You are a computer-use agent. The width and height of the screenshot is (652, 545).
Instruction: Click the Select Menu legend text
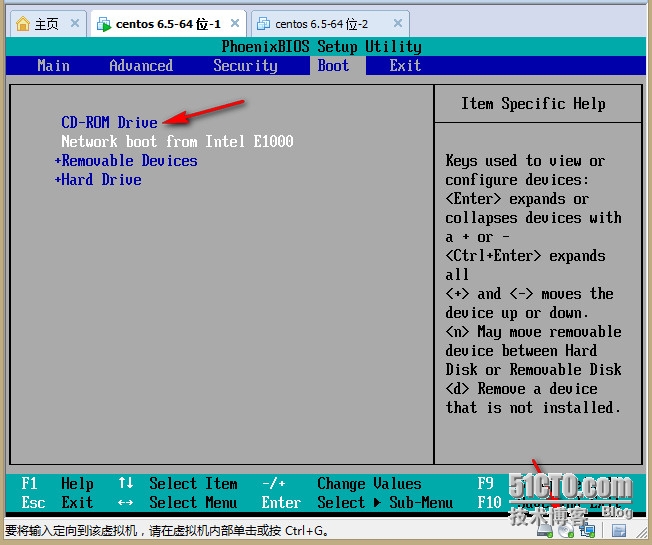[x=193, y=503]
